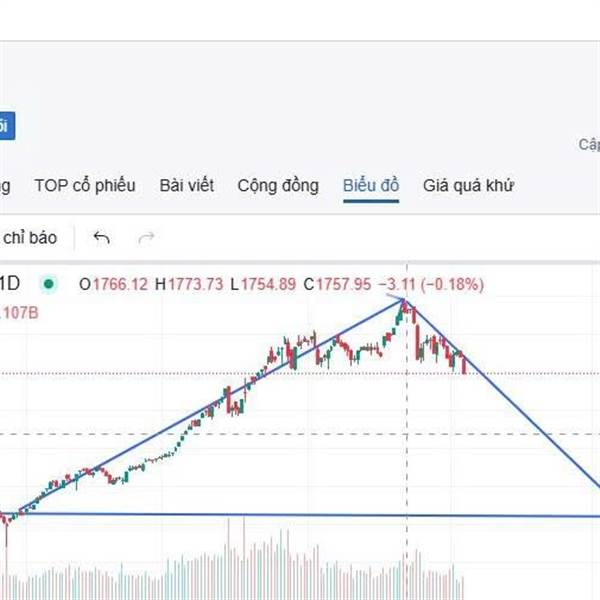
Task: Click the 107B volume legend value
Action: (x=20, y=311)
